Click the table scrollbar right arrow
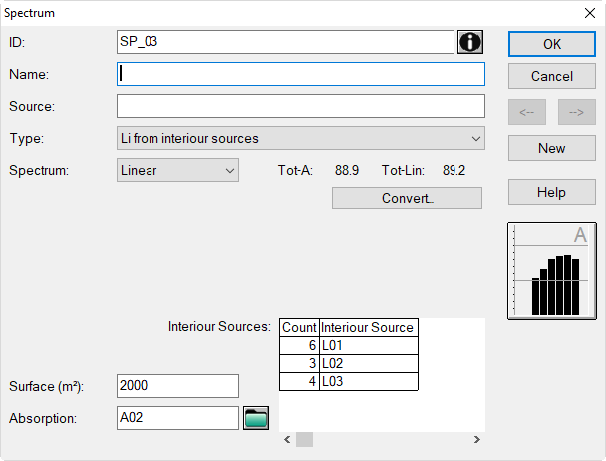606x461 pixels. tap(477, 439)
